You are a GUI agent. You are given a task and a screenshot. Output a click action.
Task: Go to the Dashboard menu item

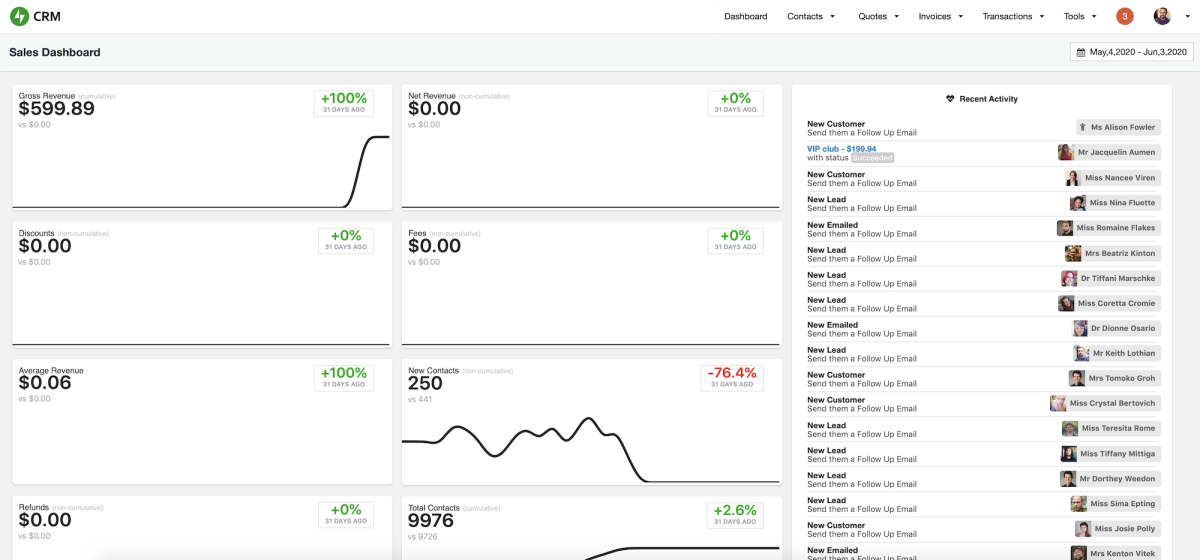coord(745,16)
